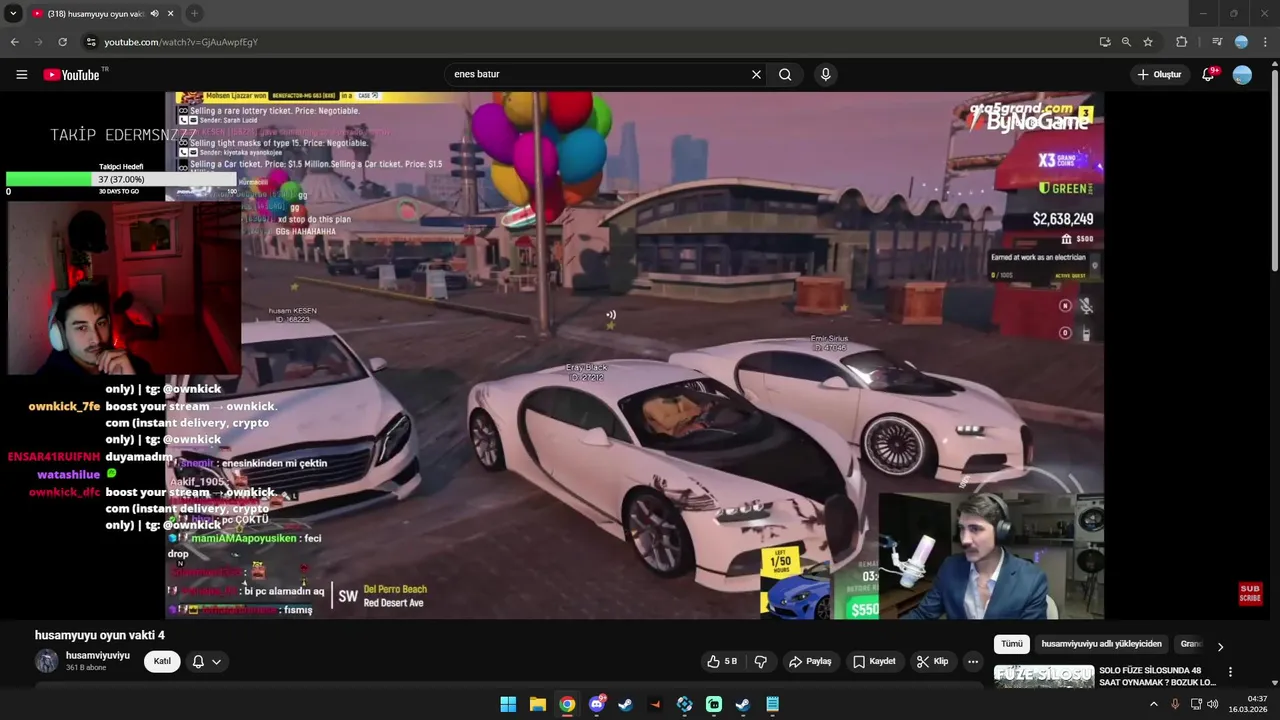Open first Steam icon on taskbar
This screenshot has width=1280, height=720.
(x=625, y=704)
